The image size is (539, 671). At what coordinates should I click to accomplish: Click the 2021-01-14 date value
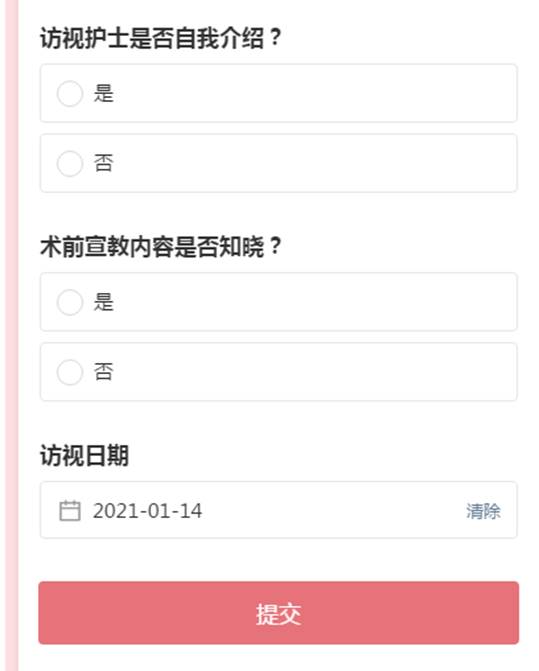point(148,511)
